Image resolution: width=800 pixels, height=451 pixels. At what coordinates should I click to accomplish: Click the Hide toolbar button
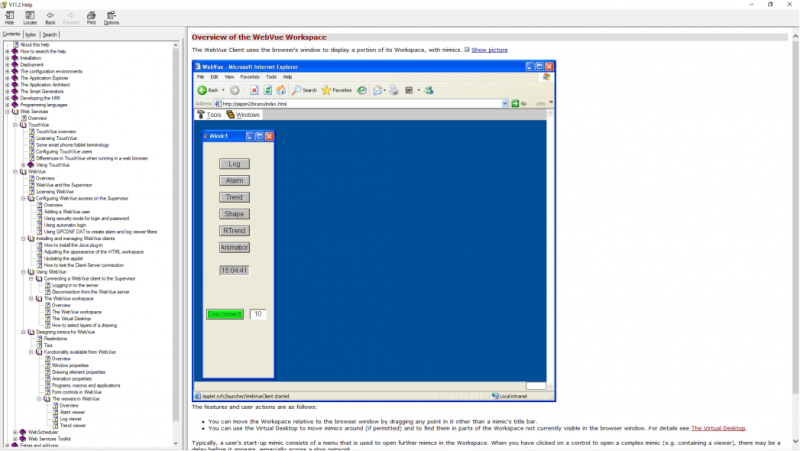pyautogui.click(x=10, y=18)
